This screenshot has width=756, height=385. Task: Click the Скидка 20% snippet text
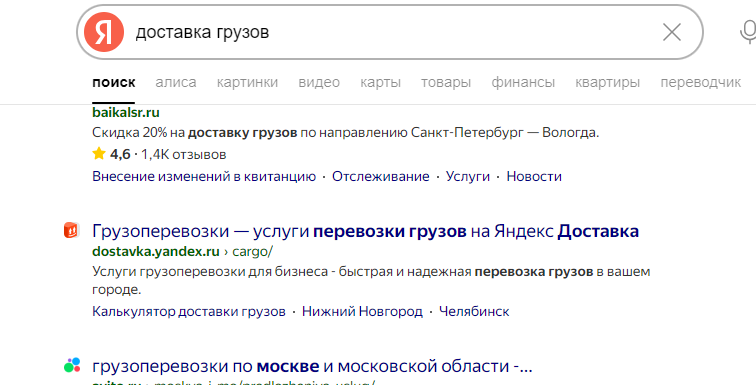point(345,133)
